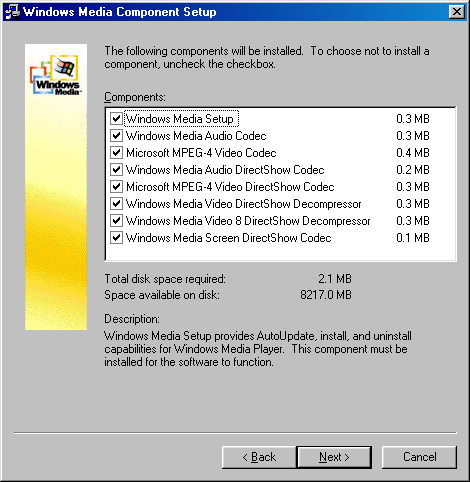This screenshot has height=482, width=470.
Task: Go to previous step with Back button
Action: (259, 457)
